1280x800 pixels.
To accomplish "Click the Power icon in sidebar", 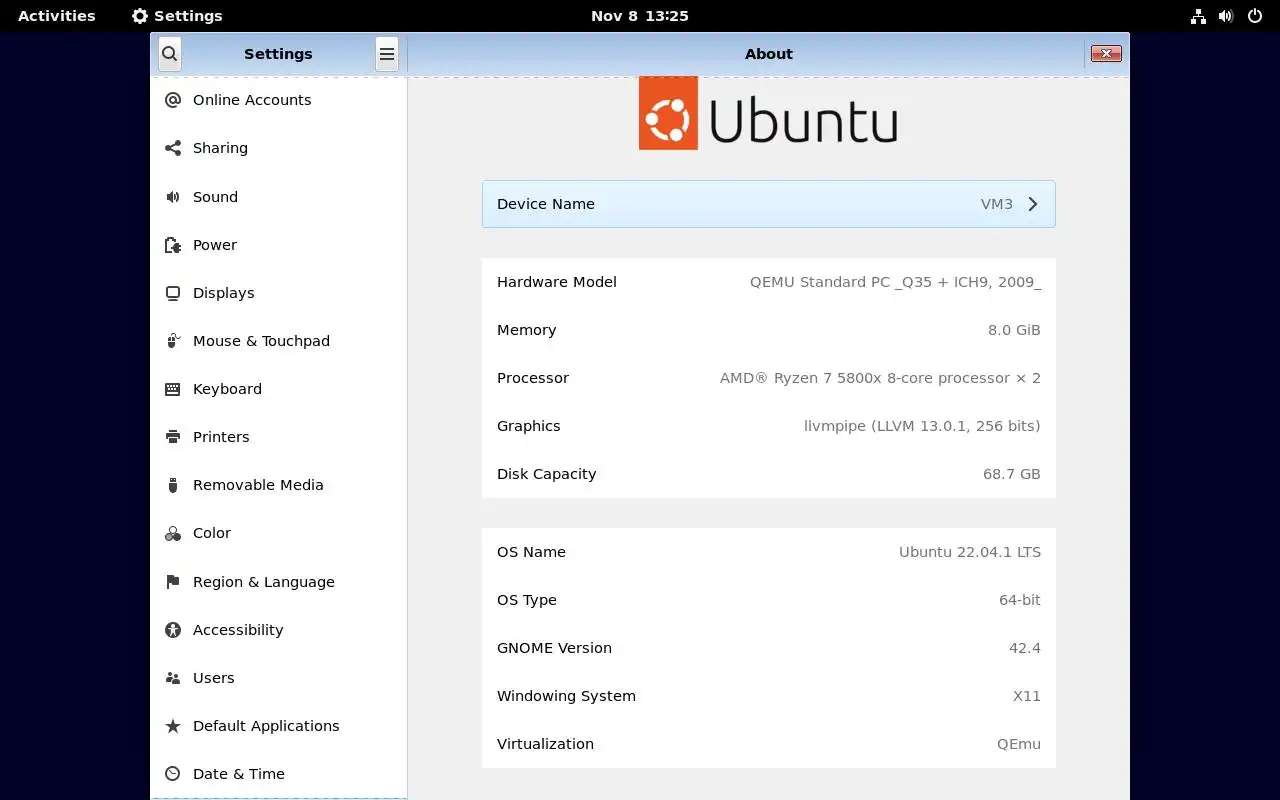I will [173, 245].
